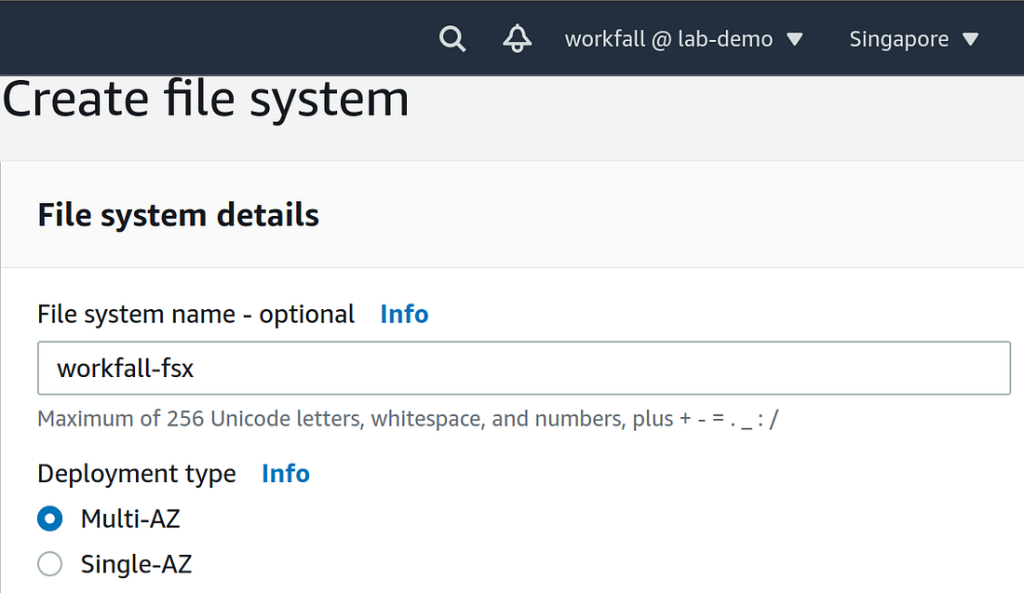Click the Multi-AZ option label
Viewport: 1024px width, 593px height.
click(x=130, y=519)
